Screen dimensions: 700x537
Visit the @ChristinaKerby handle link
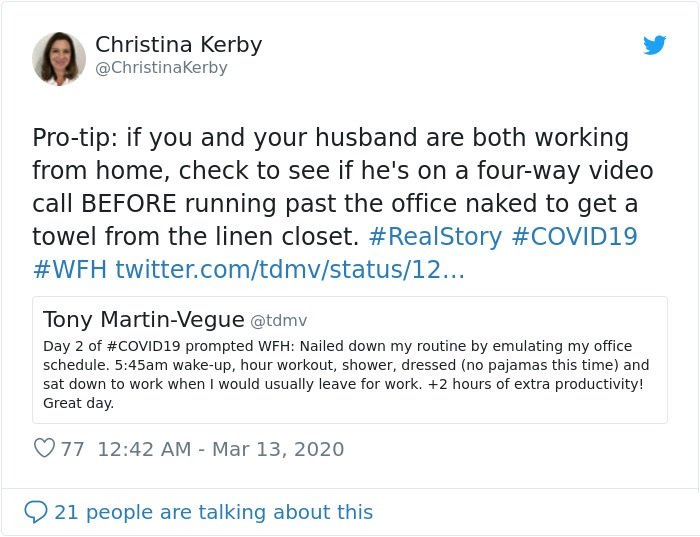coord(161,68)
